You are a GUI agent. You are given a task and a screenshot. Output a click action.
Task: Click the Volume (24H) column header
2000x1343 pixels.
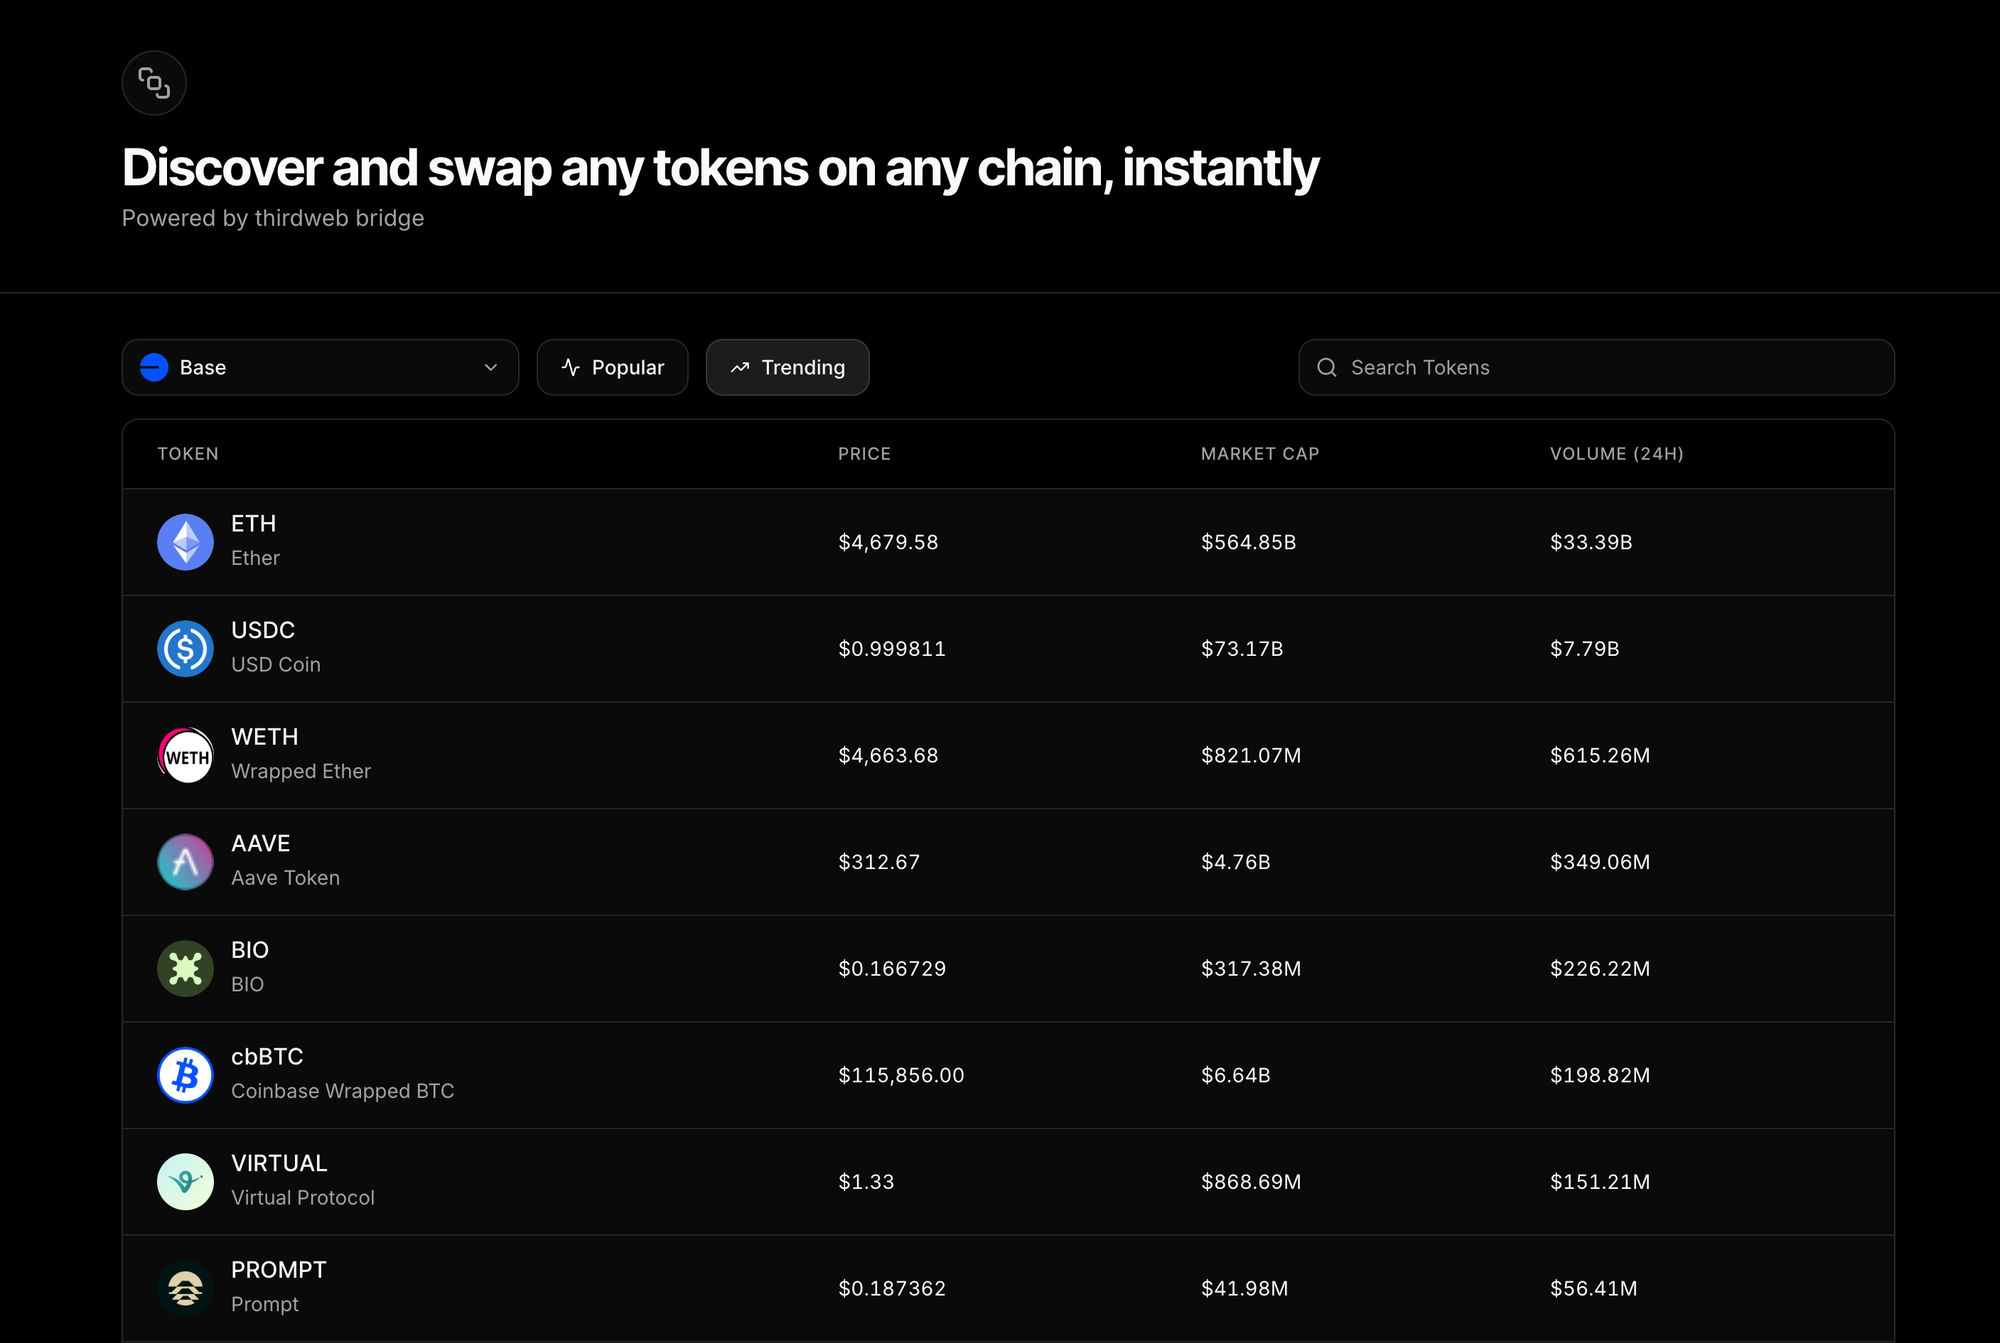(x=1616, y=454)
